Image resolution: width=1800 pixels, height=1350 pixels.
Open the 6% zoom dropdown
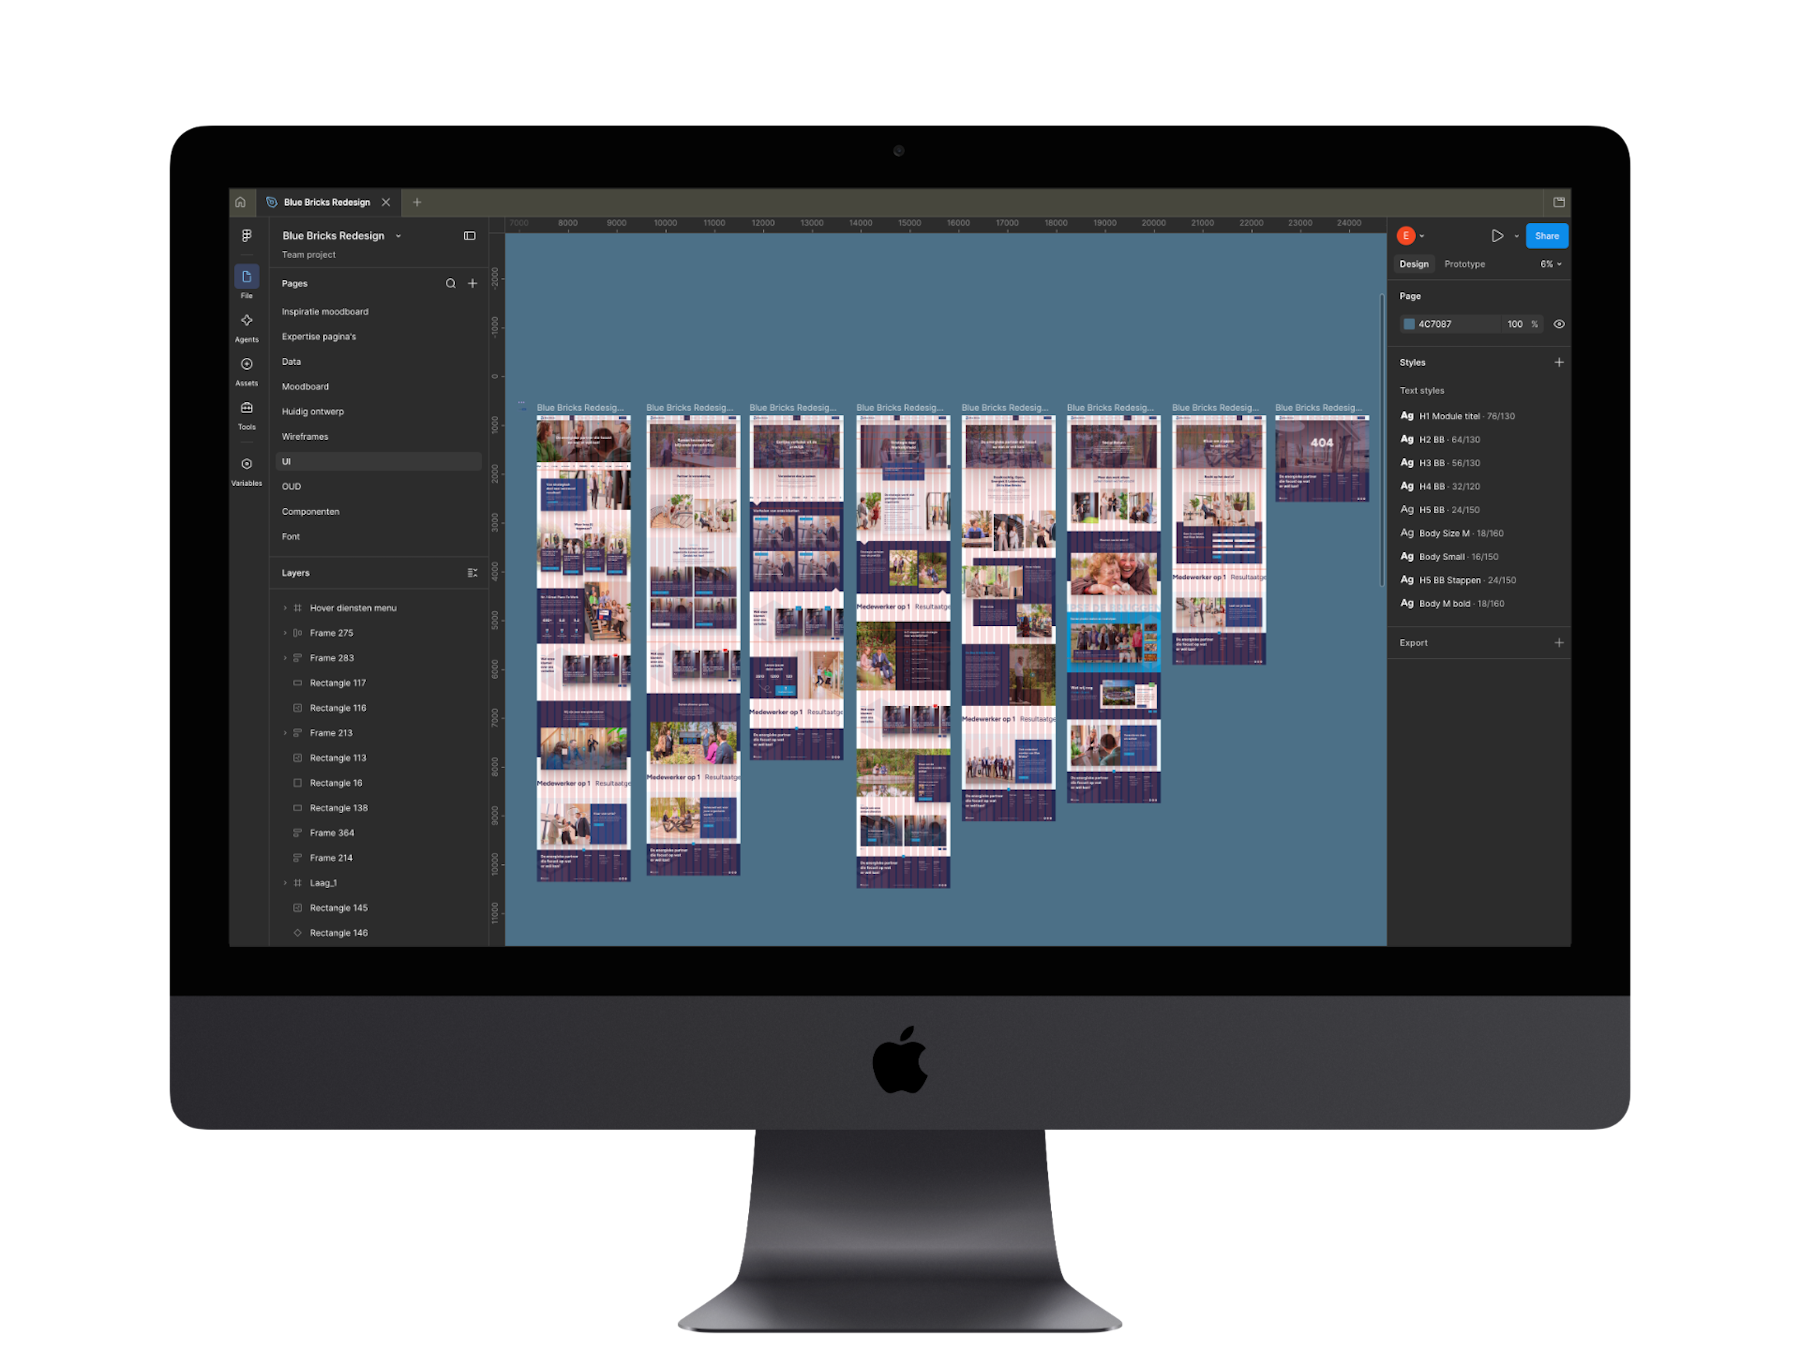coord(1551,264)
